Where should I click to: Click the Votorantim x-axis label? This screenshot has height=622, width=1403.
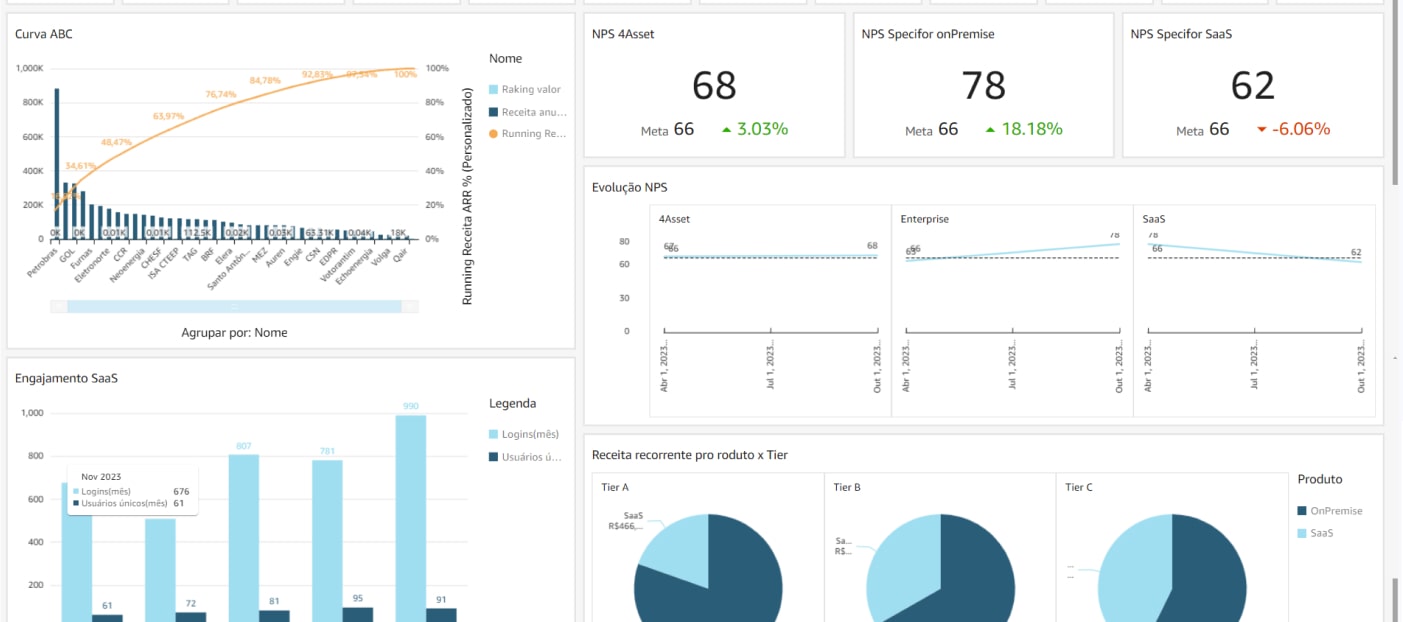(x=340, y=265)
